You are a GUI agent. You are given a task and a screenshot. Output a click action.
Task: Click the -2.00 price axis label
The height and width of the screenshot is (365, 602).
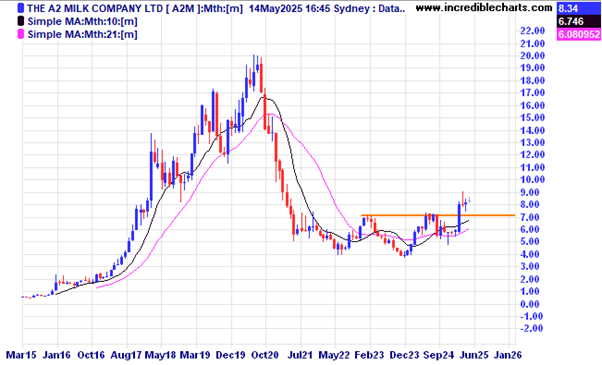pyautogui.click(x=532, y=329)
